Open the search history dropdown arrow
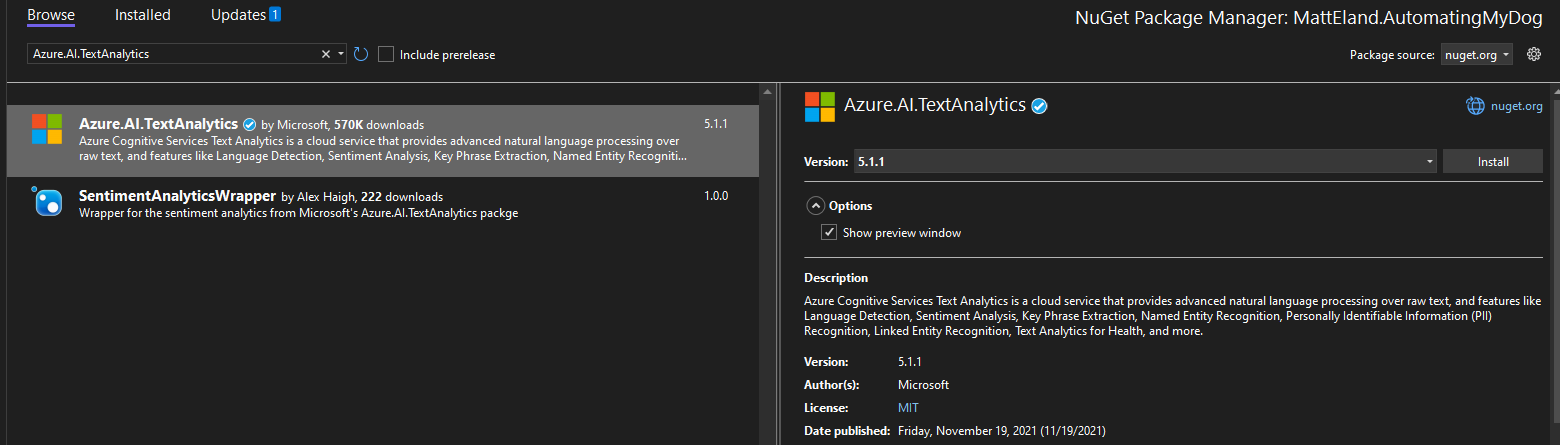 pyautogui.click(x=341, y=54)
